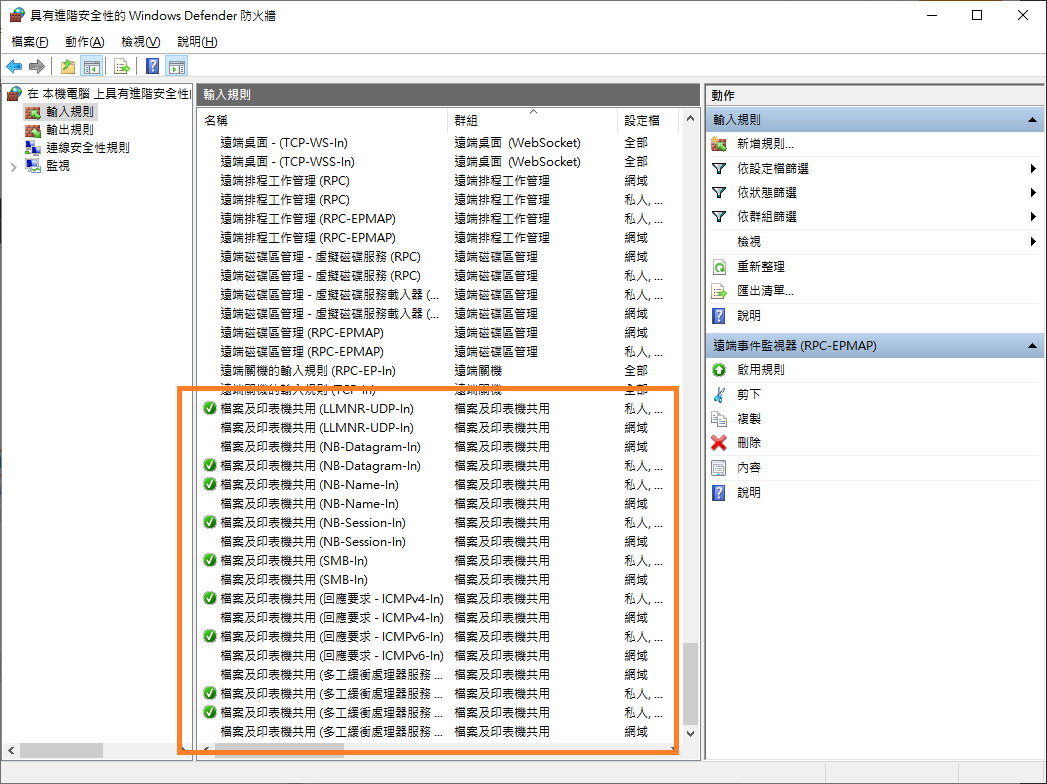The image size is (1047, 784).
Task: Open the 動作(A) menu
Action: (85, 41)
